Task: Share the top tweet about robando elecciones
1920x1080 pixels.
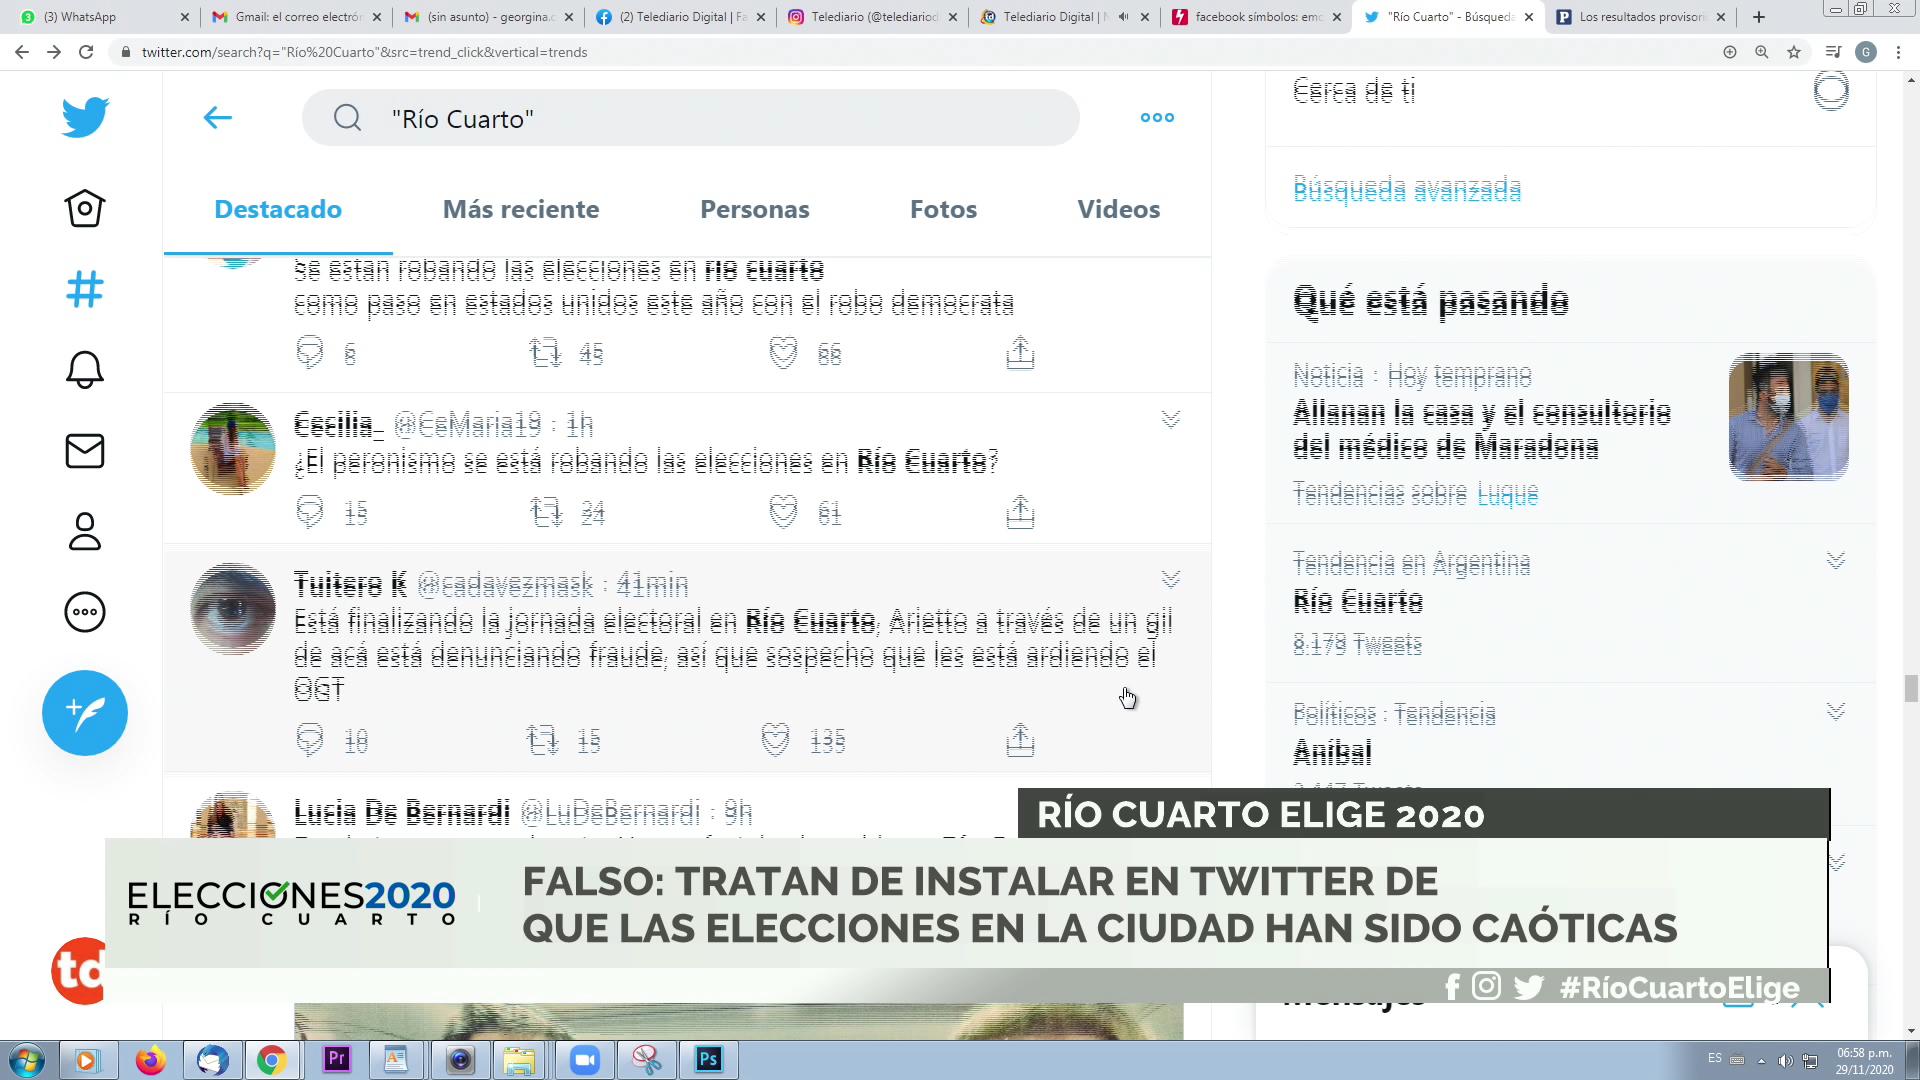Action: coord(1020,353)
